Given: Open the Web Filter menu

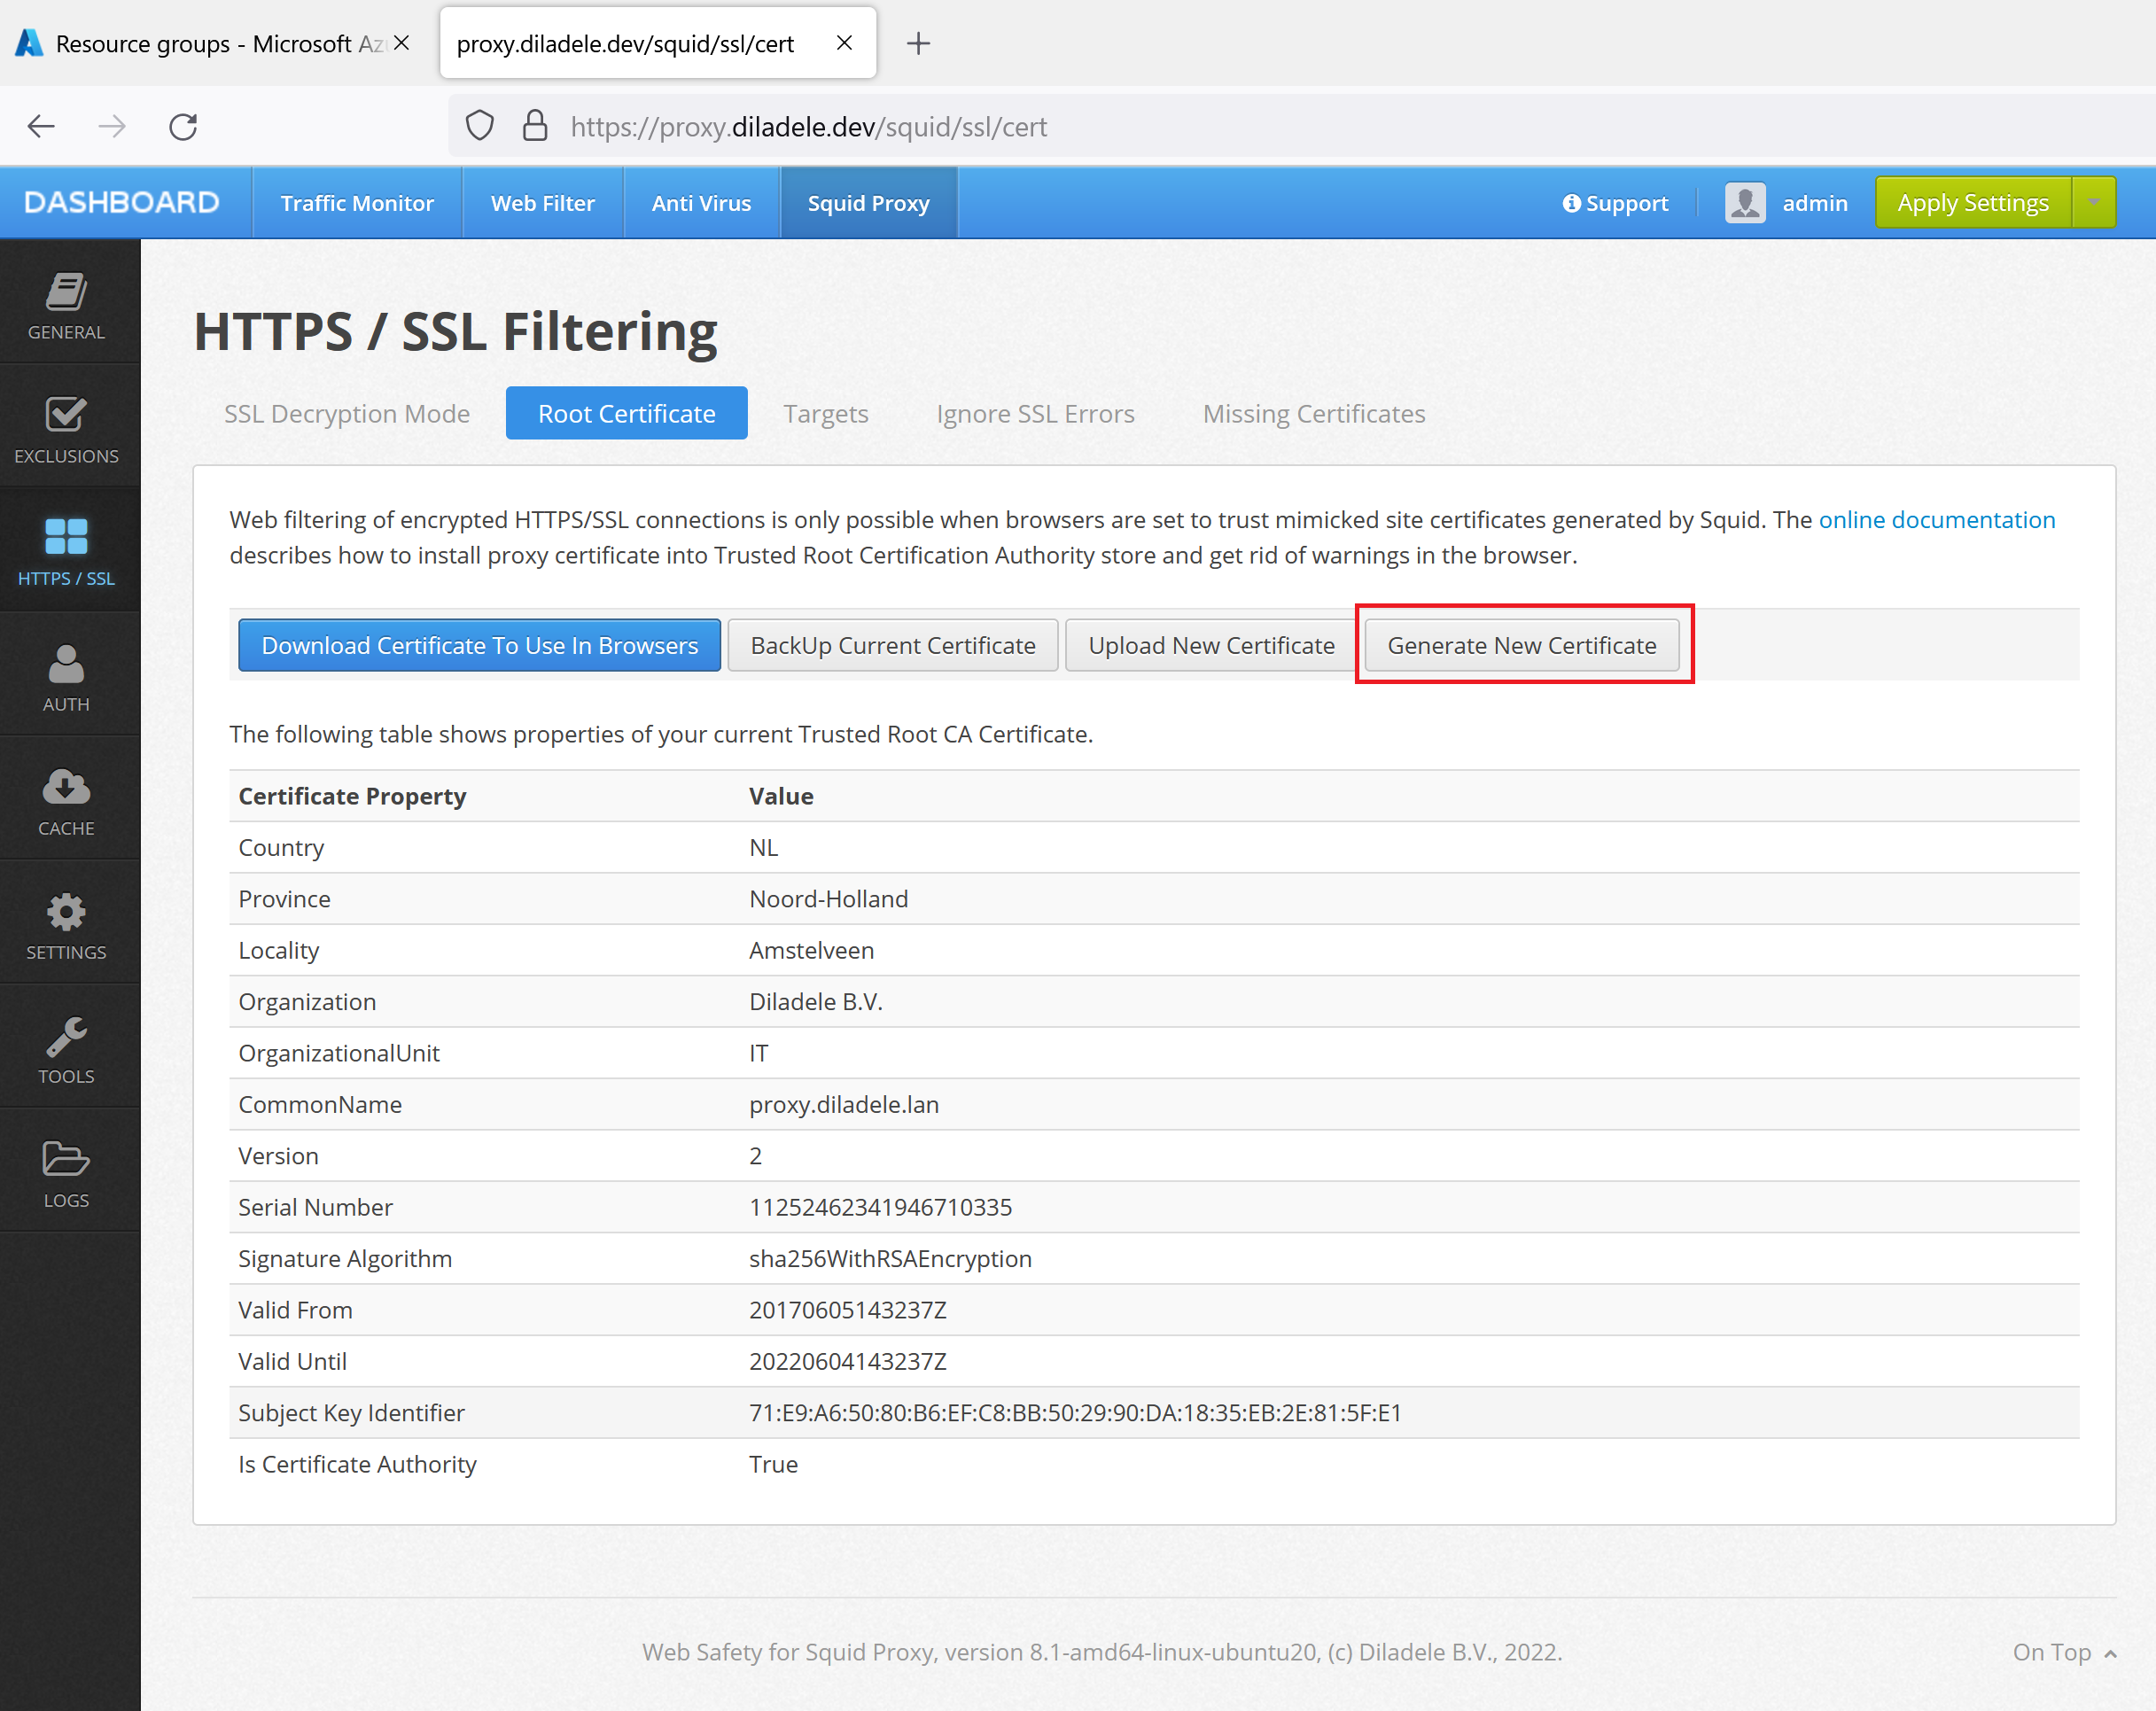Looking at the screenshot, I should point(543,203).
